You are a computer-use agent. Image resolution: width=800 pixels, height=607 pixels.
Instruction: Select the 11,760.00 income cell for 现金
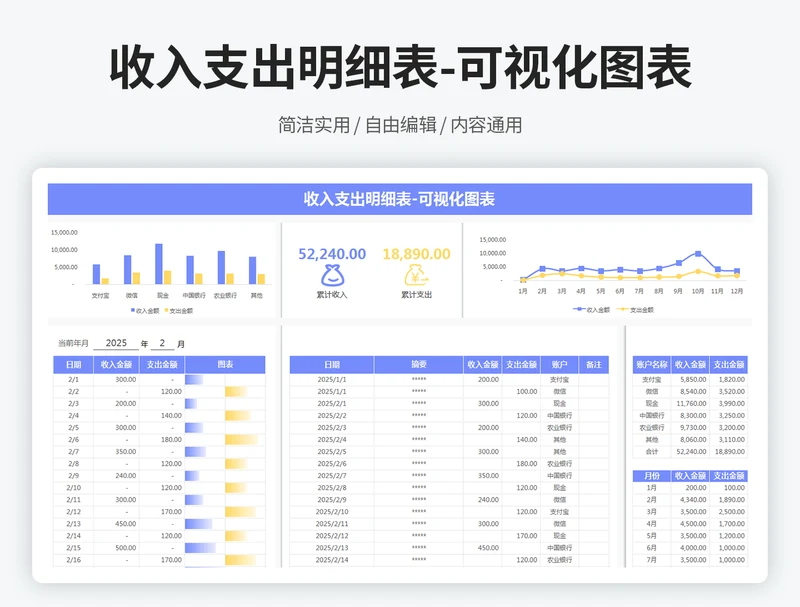[x=690, y=403]
